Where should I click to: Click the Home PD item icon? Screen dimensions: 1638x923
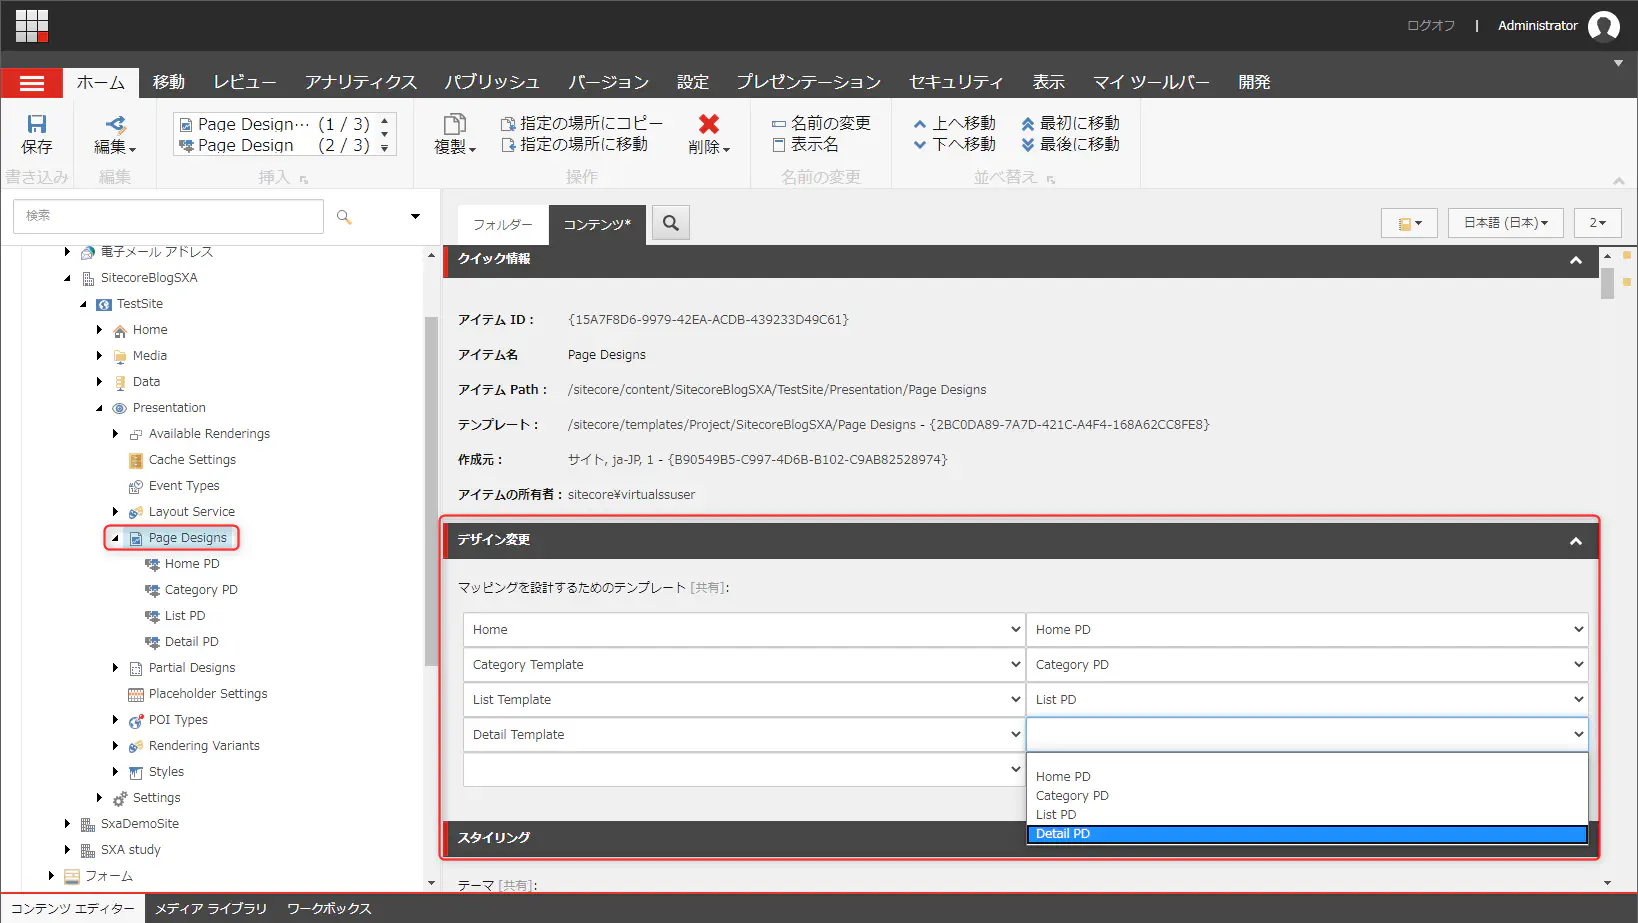(152, 564)
